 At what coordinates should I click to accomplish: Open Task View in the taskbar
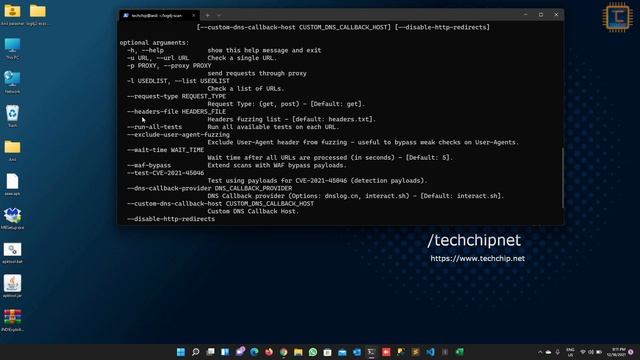click(x=210, y=352)
